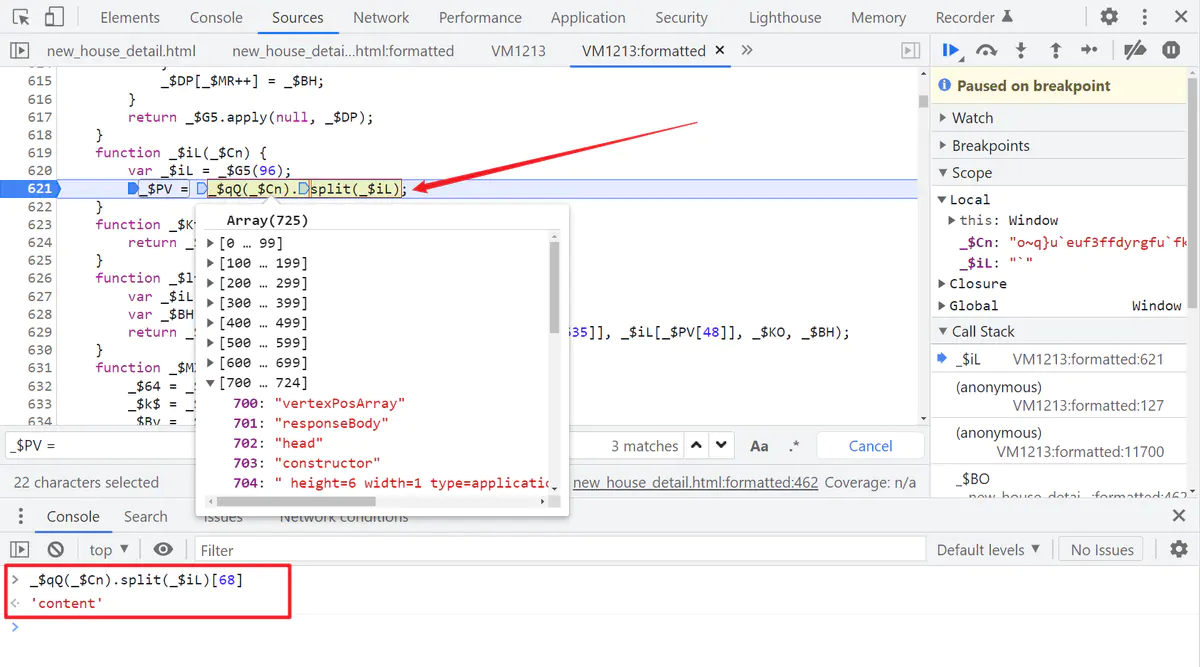The image size is (1200, 667).
Task: Resume script execution in debugger
Action: coord(951,50)
